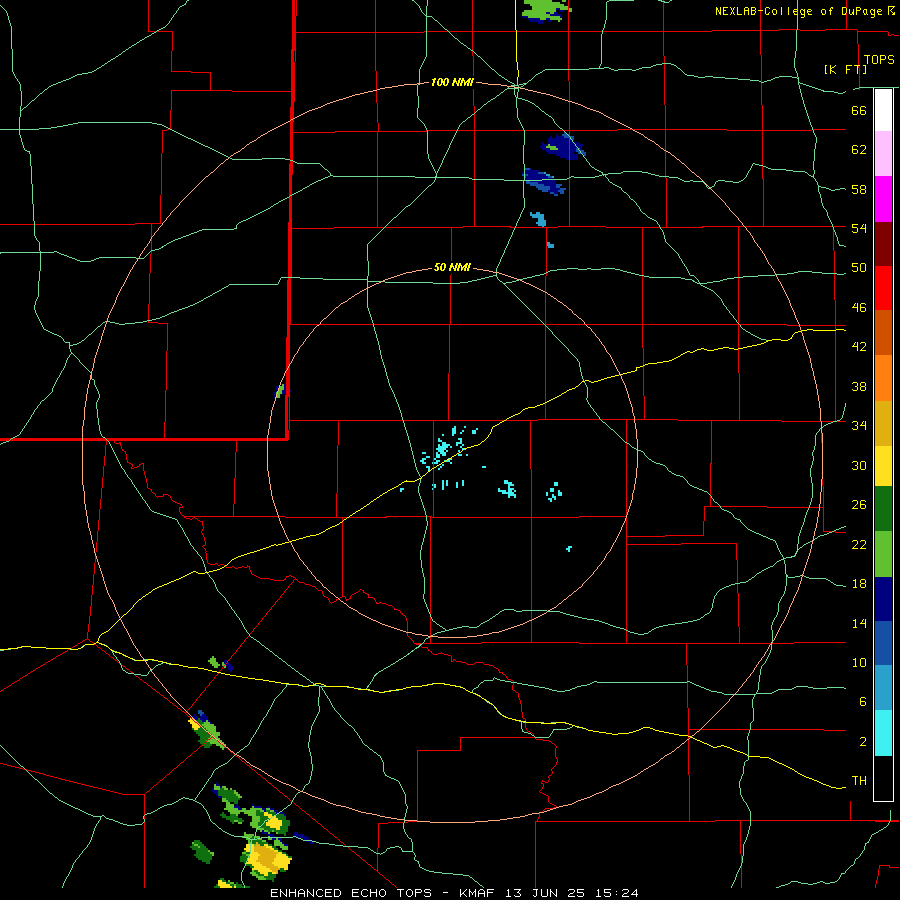Click the '100 NMI' range ring label
This screenshot has width=900, height=900.
(452, 83)
